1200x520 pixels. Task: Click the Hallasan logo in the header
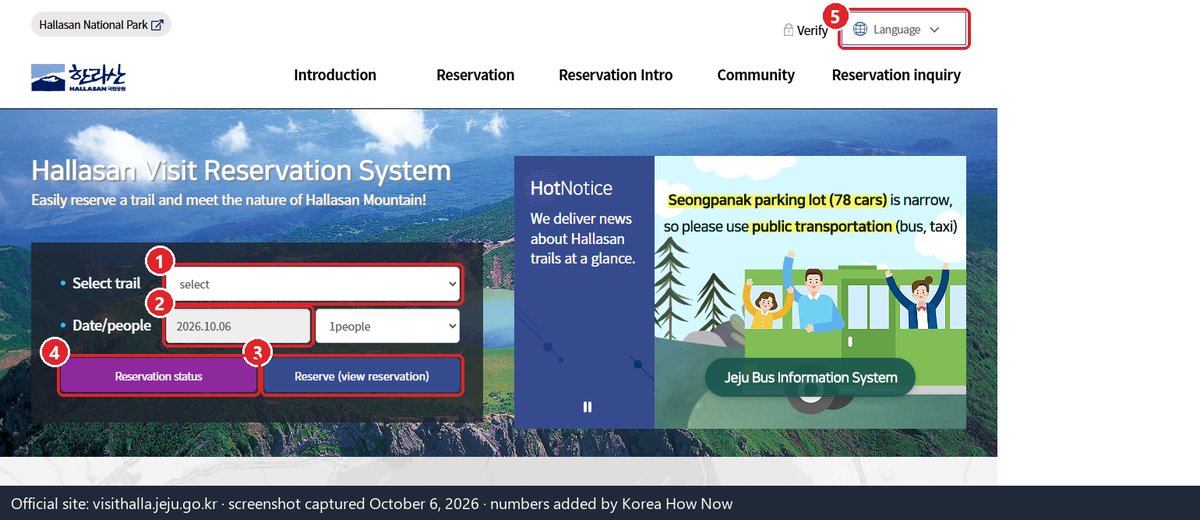click(79, 77)
